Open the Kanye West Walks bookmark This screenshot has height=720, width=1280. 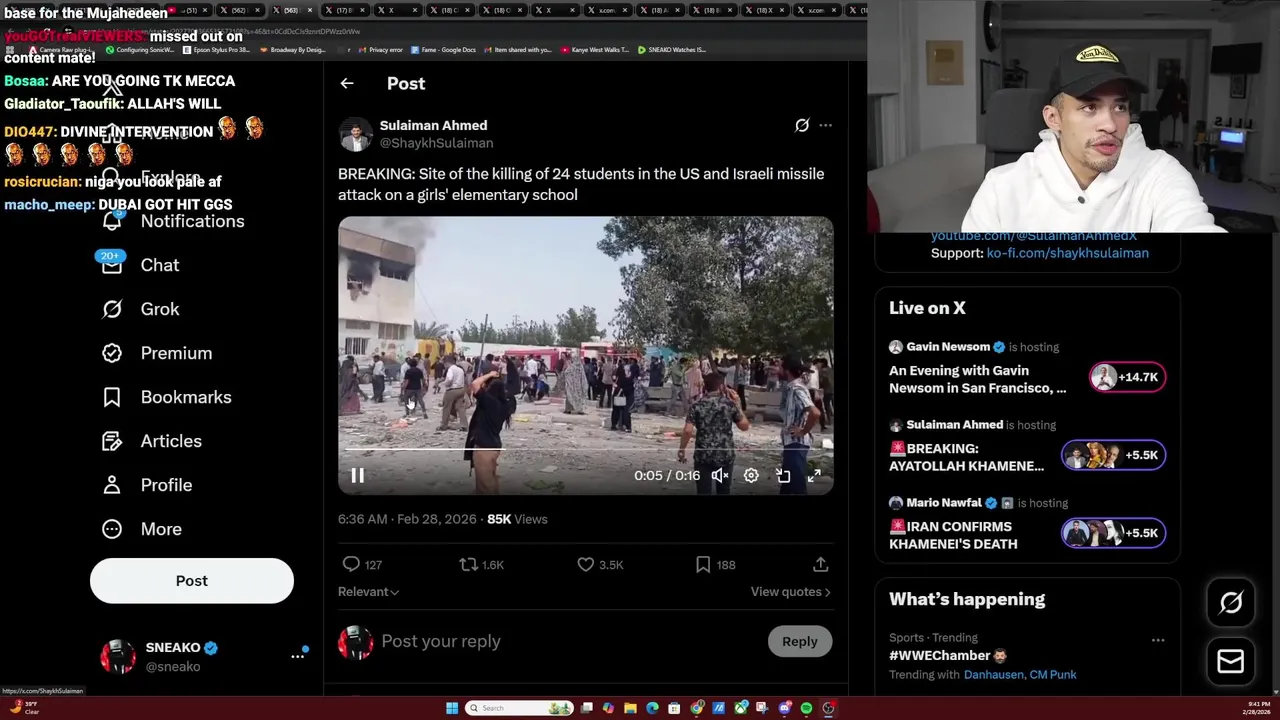[x=595, y=49]
